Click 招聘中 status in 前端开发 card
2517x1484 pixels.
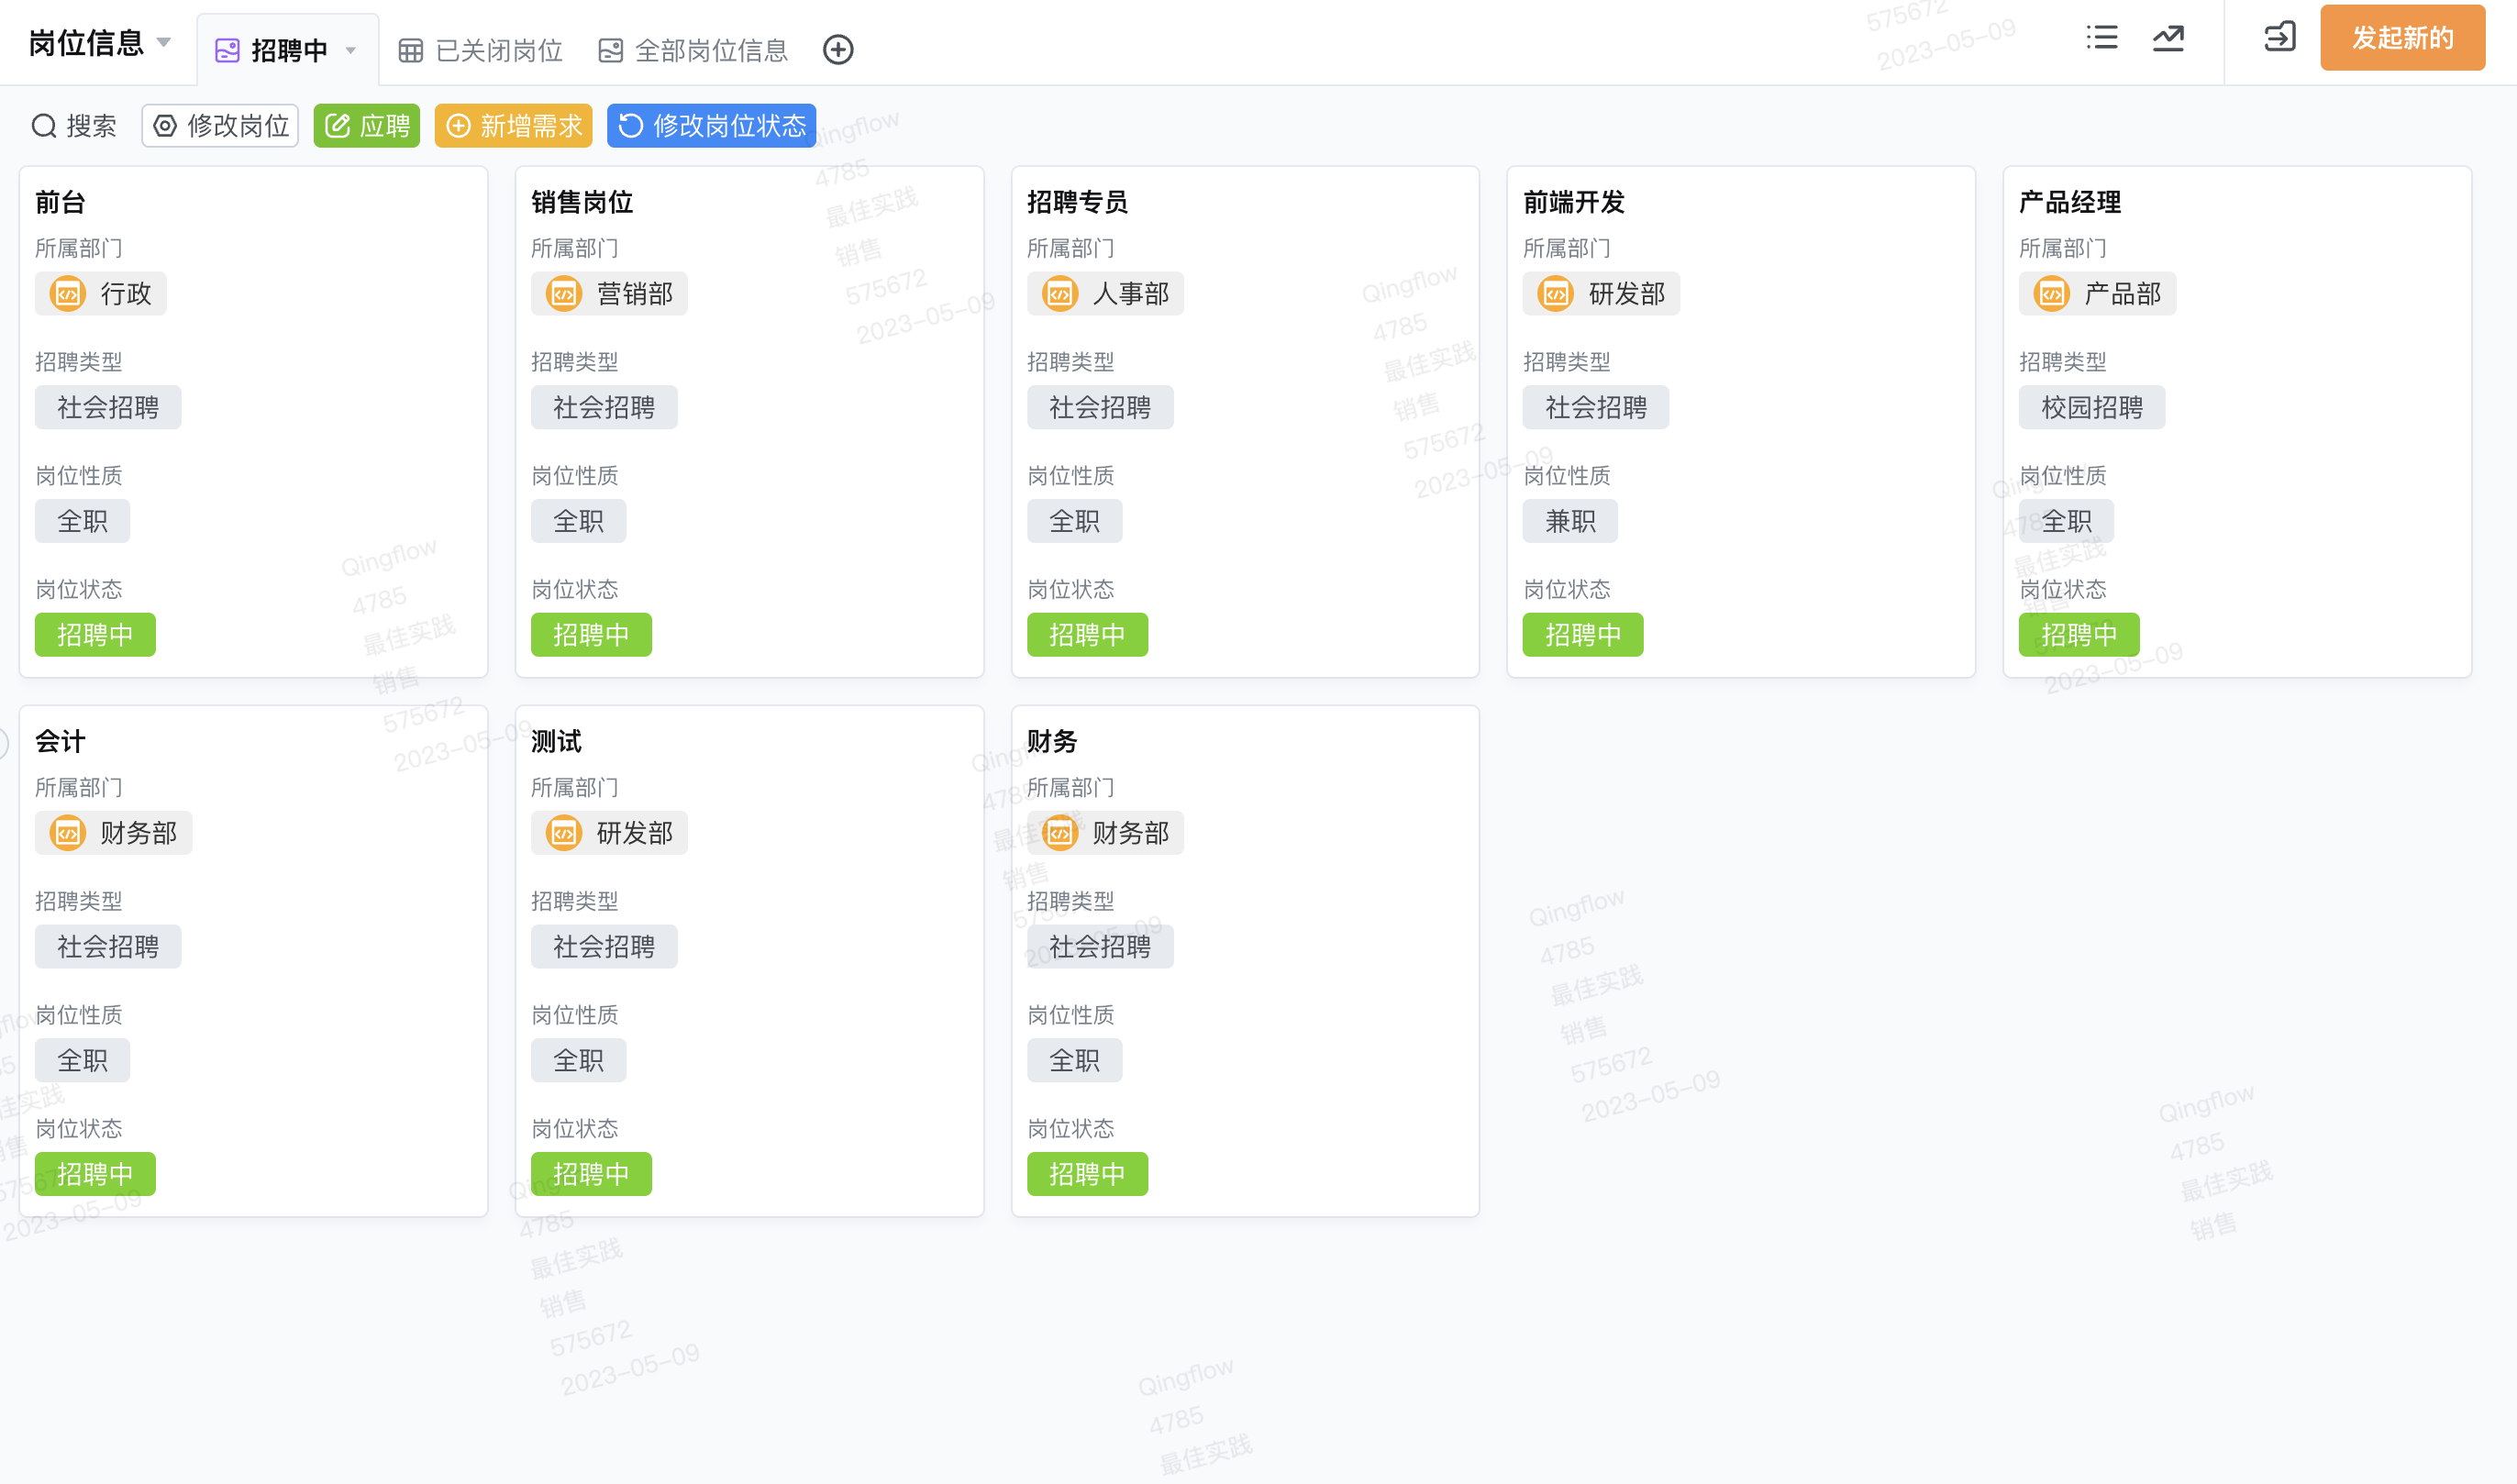point(1583,636)
